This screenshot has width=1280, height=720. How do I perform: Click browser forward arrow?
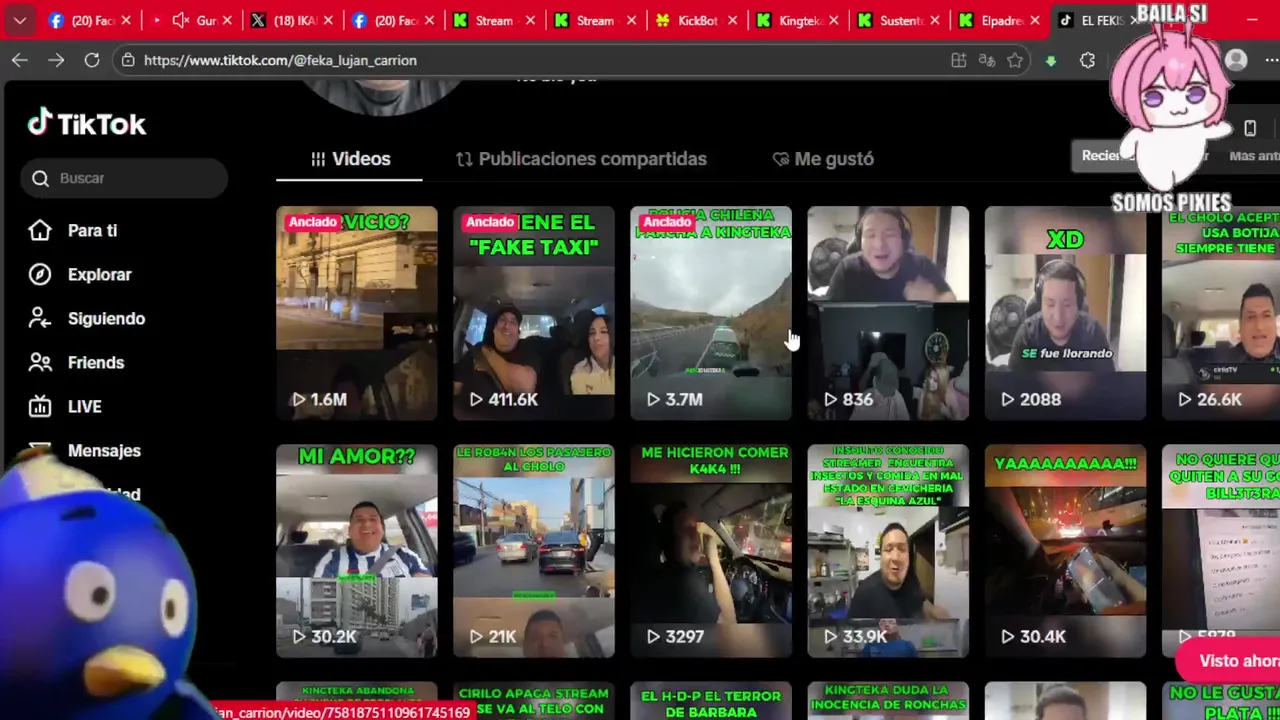pyautogui.click(x=56, y=60)
